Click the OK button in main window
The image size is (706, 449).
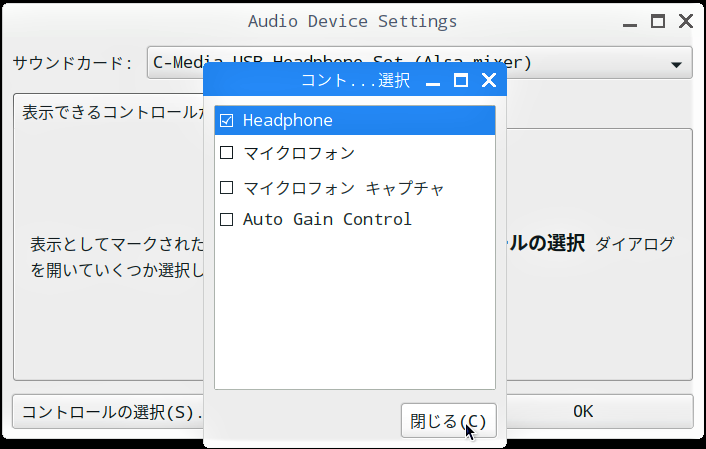[x=583, y=411]
